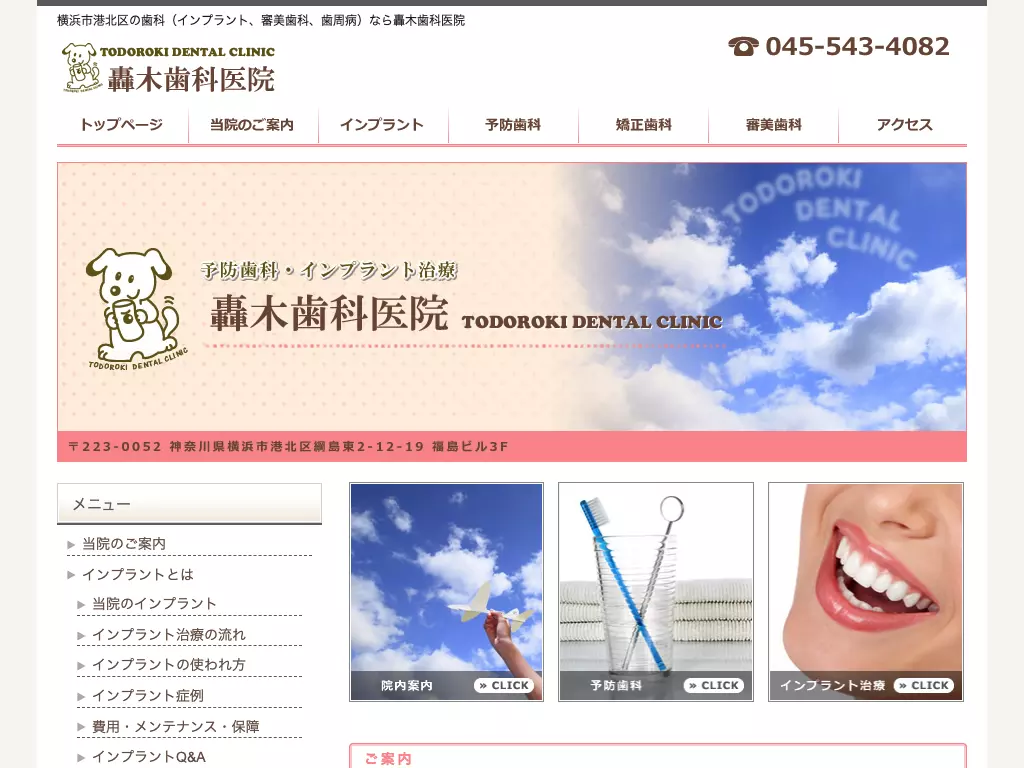Select the インプラント navigation item

(x=383, y=125)
